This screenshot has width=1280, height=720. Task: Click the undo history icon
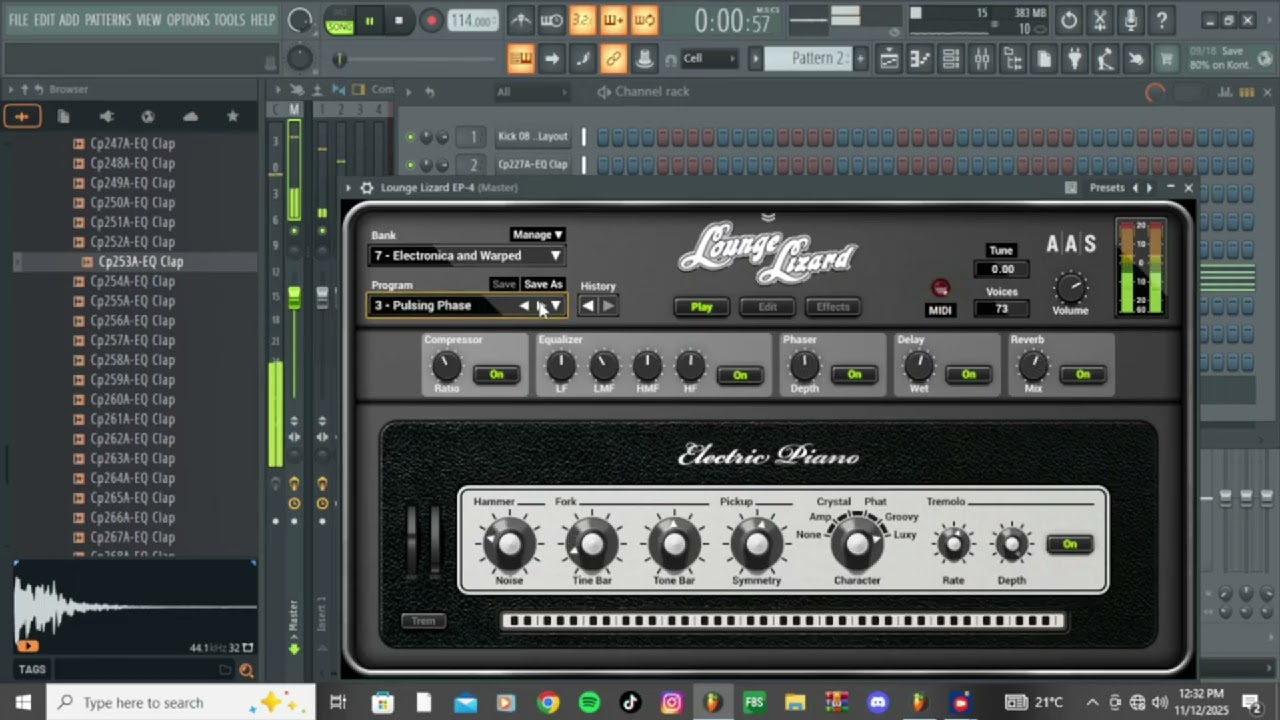point(1069,20)
